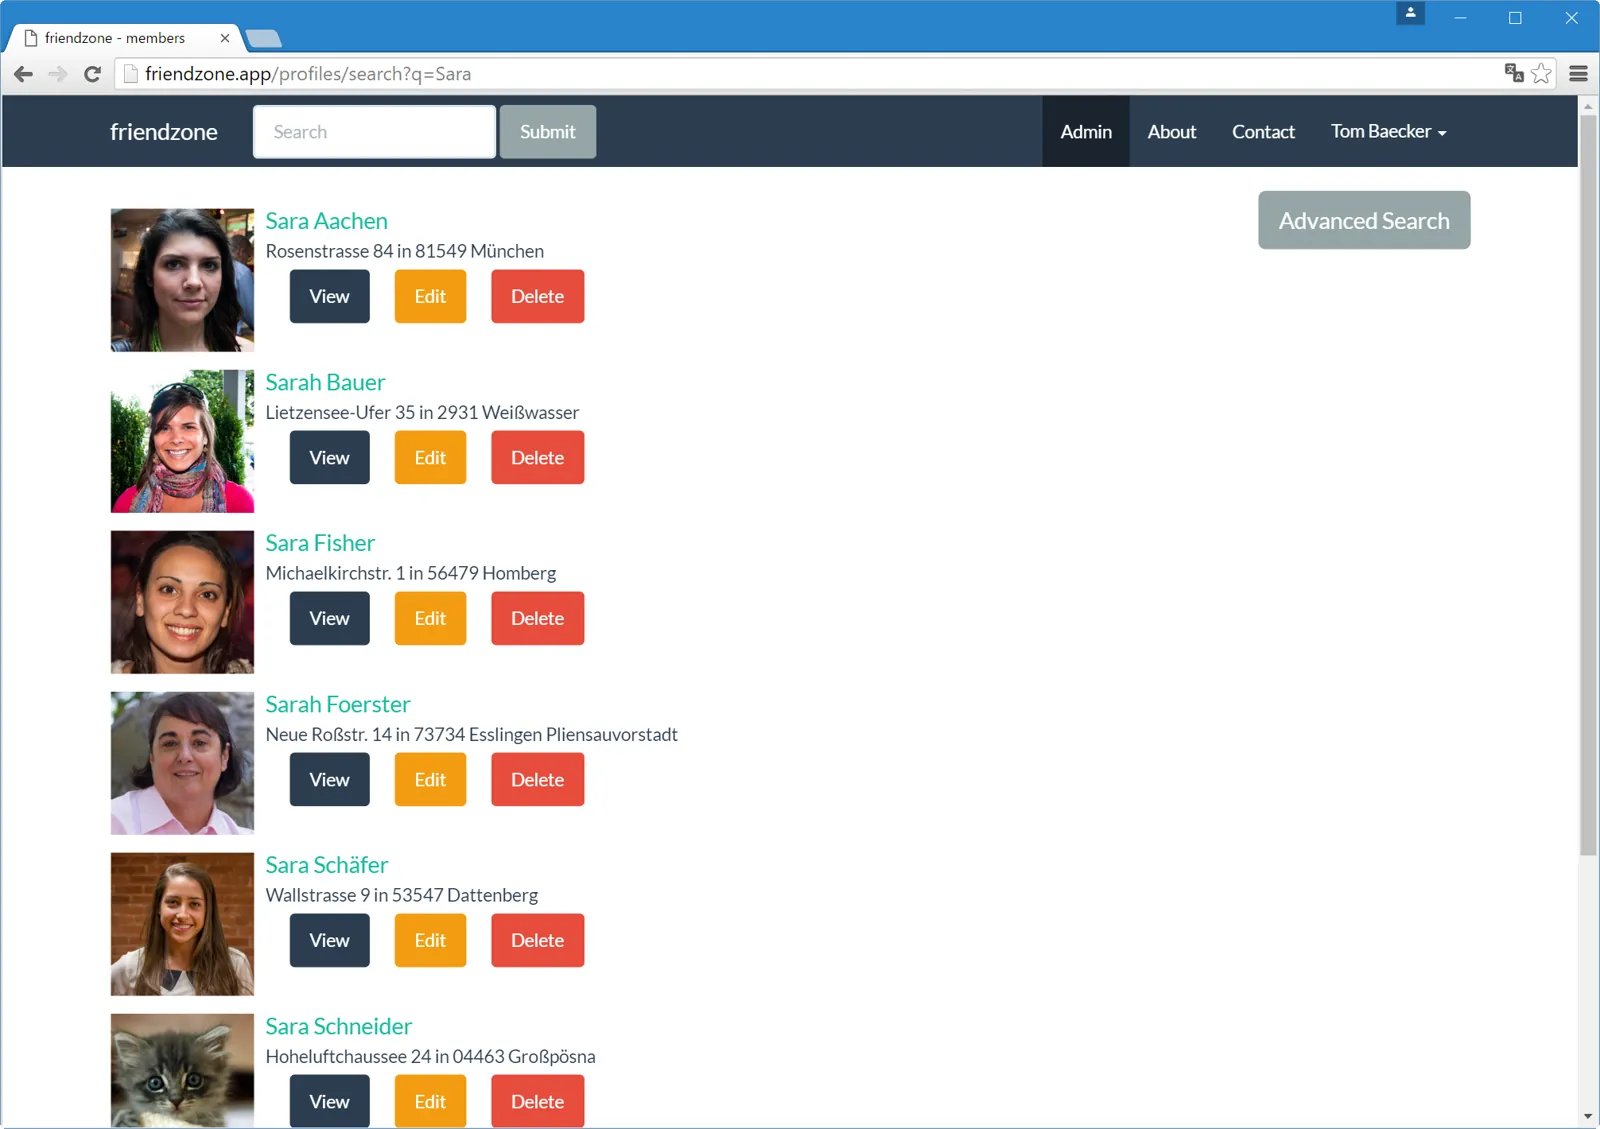Open the browser hamburger menu

[x=1579, y=73]
